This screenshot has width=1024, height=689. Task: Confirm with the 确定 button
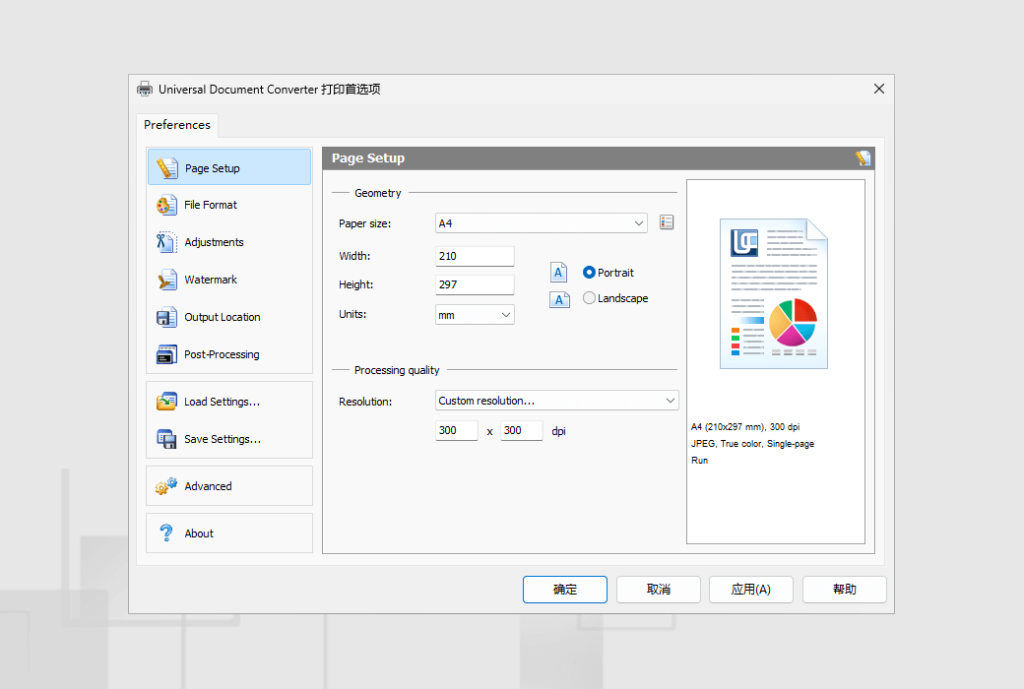(x=565, y=589)
